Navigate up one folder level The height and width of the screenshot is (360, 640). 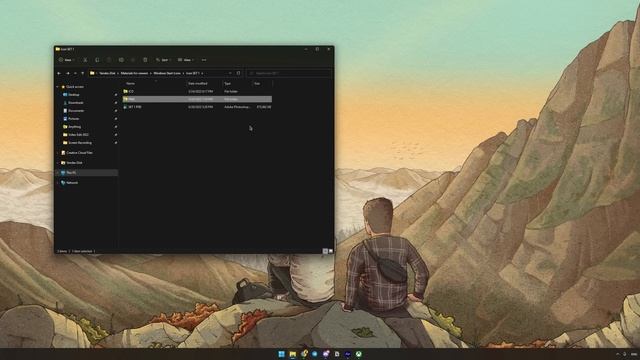pyautogui.click(x=82, y=73)
